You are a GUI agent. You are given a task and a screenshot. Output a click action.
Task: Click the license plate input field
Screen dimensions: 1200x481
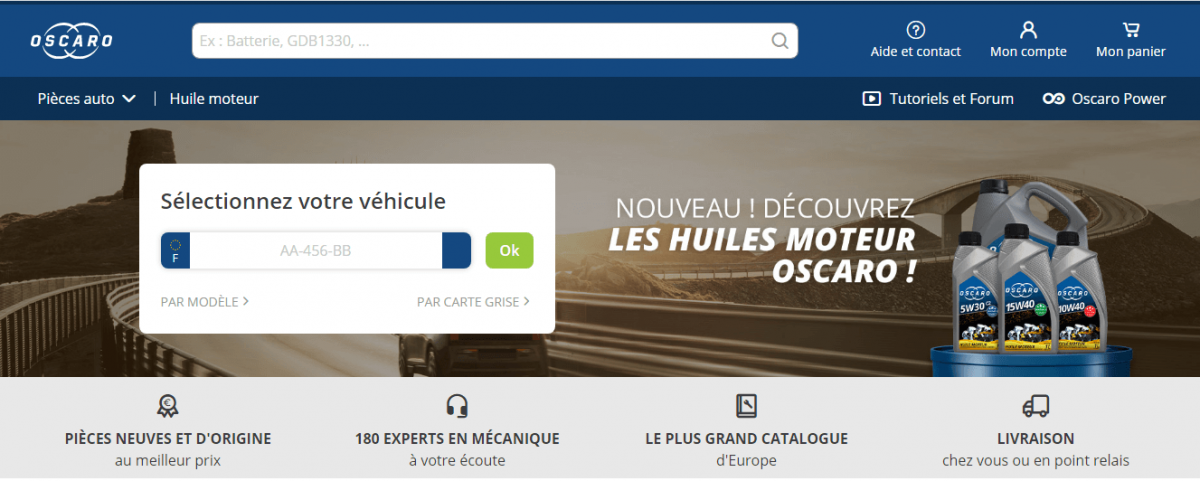pos(315,251)
